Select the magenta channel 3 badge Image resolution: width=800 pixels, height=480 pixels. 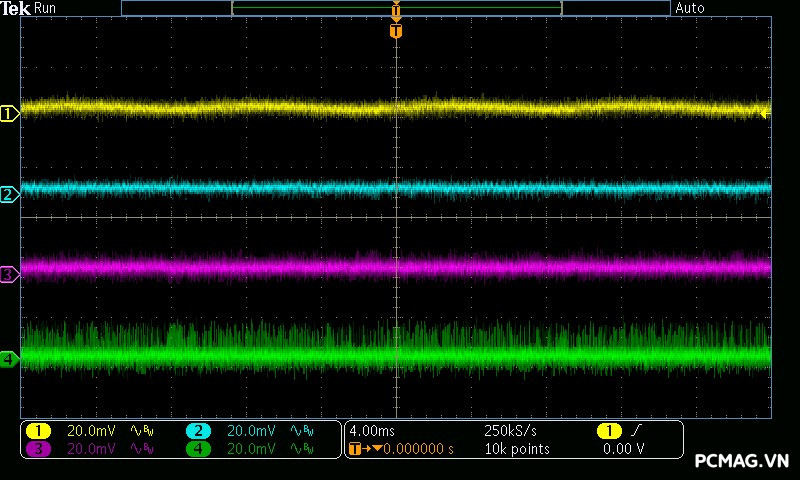click(38, 449)
